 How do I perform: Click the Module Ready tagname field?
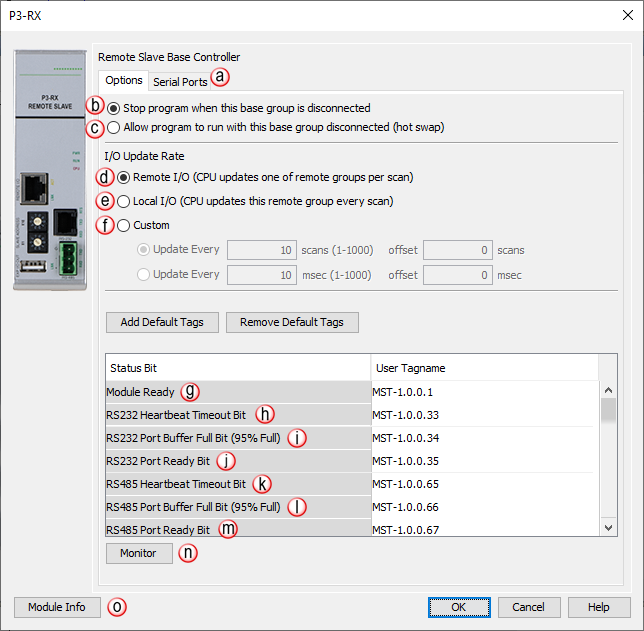pyautogui.click(x=480, y=392)
